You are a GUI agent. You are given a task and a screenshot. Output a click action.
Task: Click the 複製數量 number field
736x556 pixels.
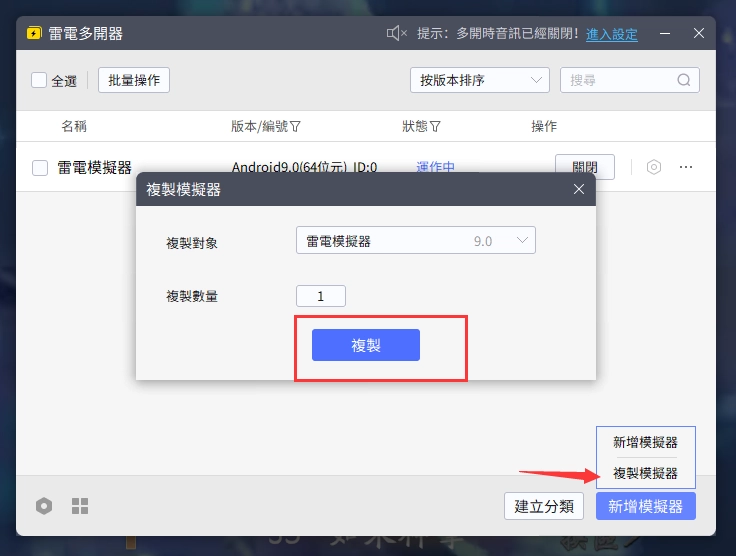tap(321, 296)
